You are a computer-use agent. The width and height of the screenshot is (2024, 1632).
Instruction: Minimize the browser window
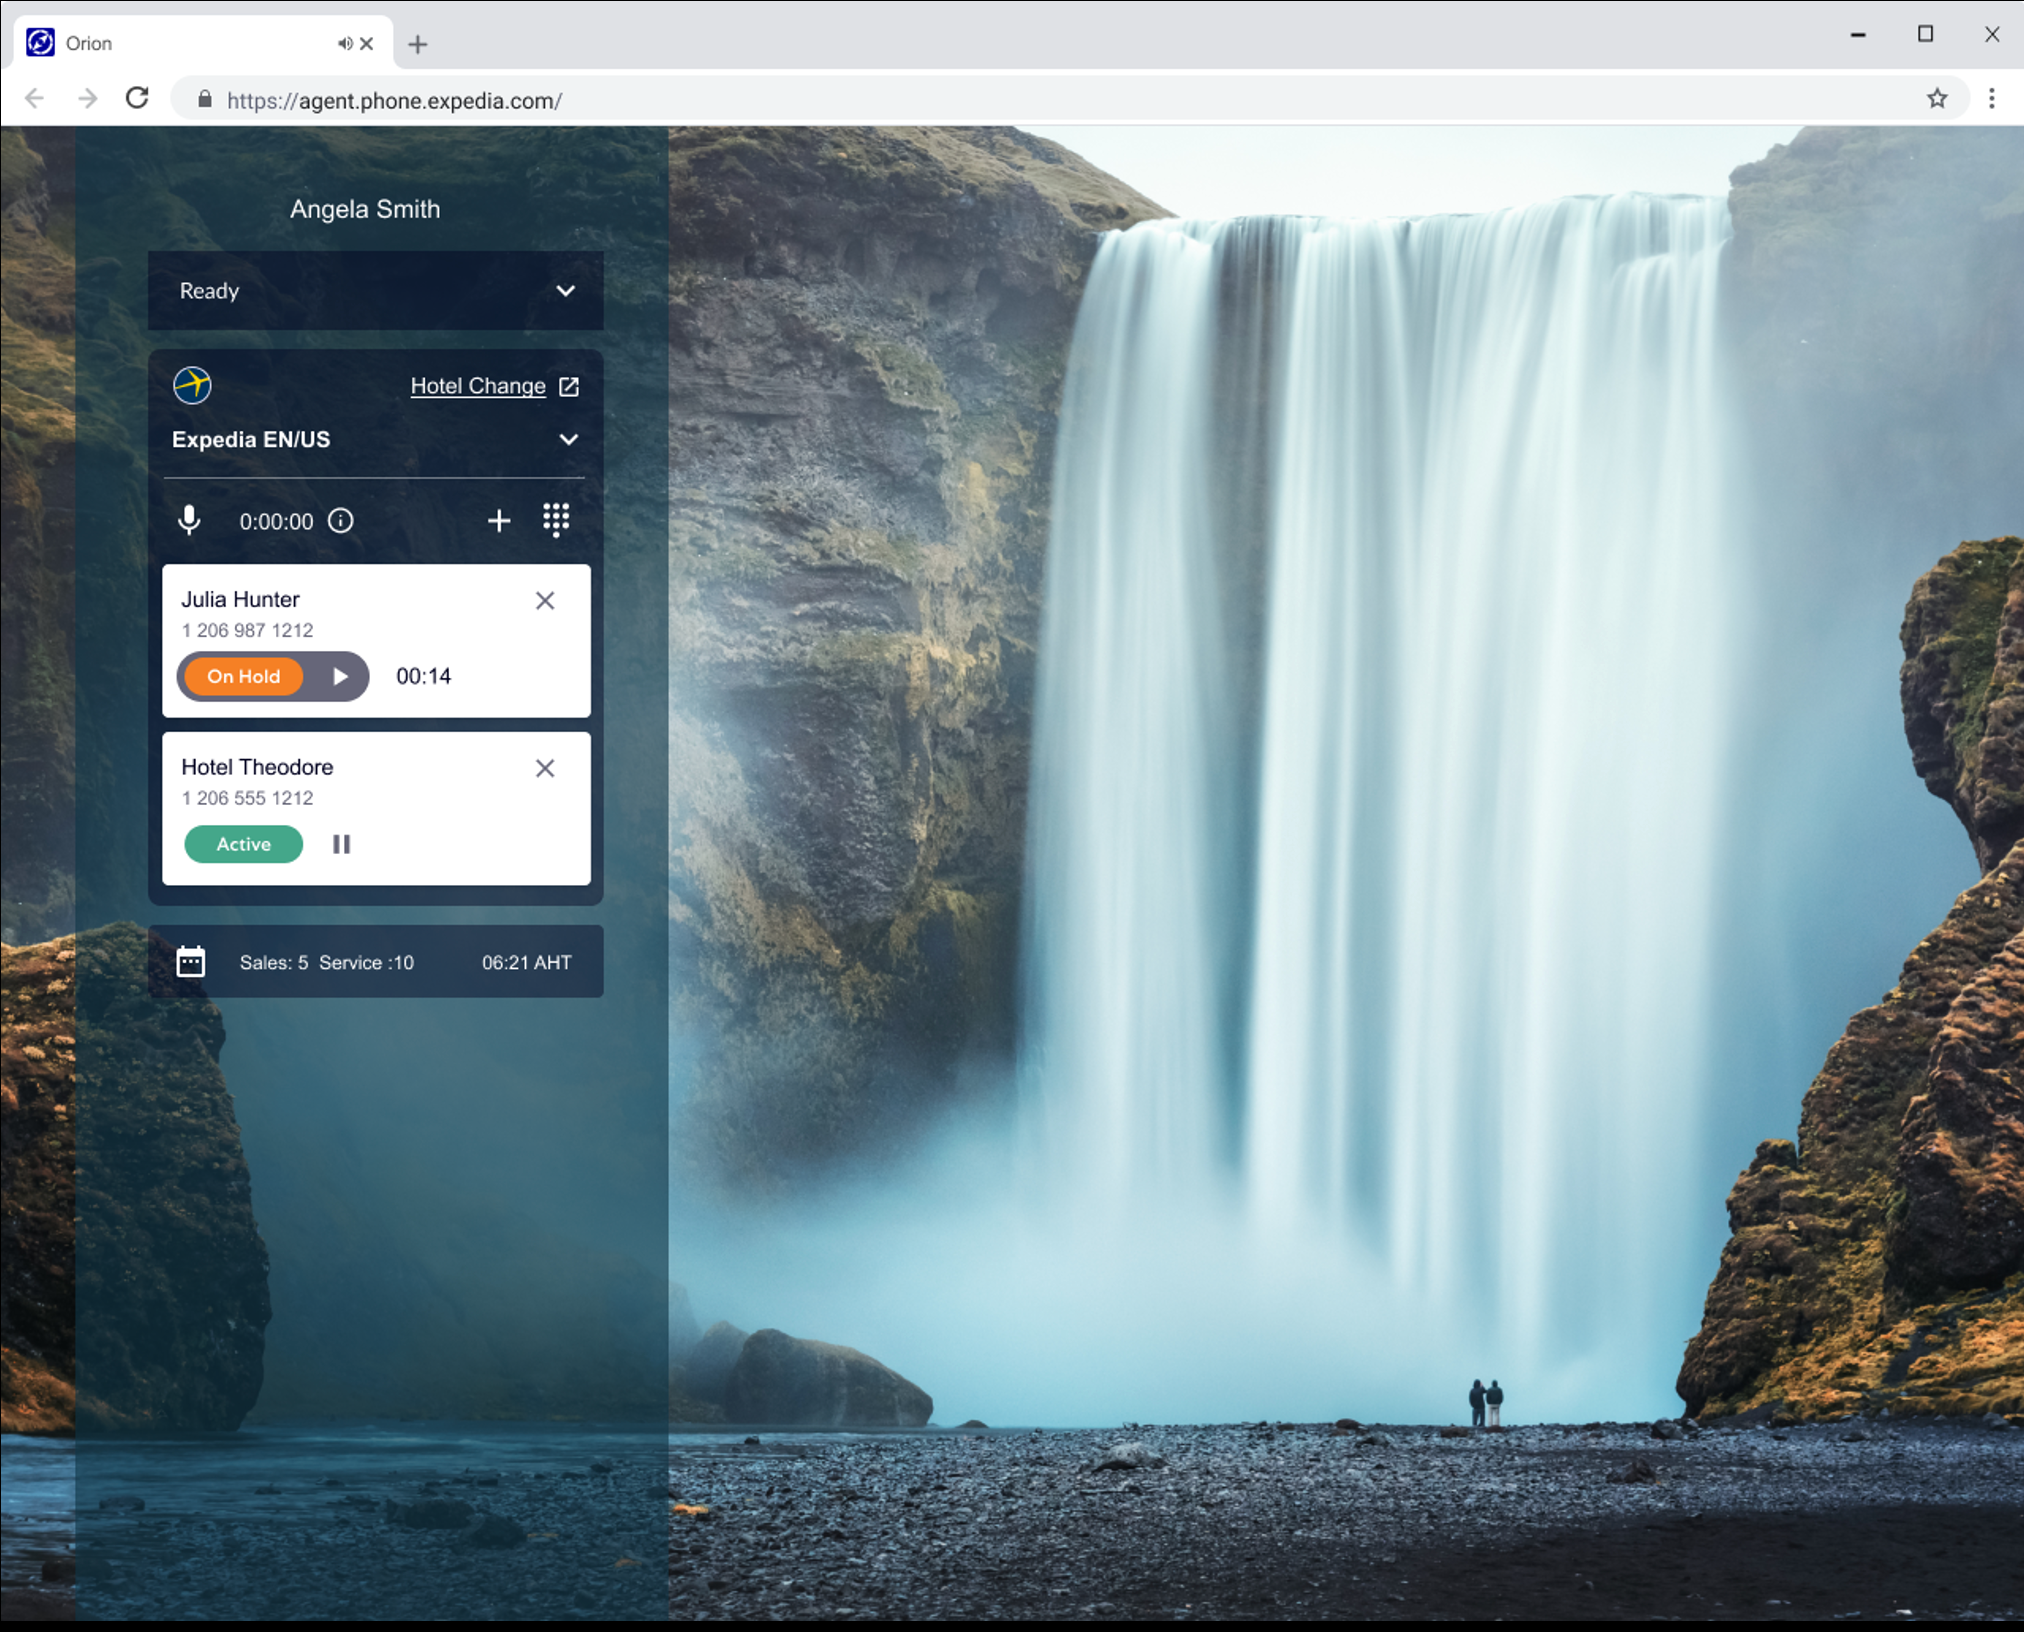click(1858, 35)
